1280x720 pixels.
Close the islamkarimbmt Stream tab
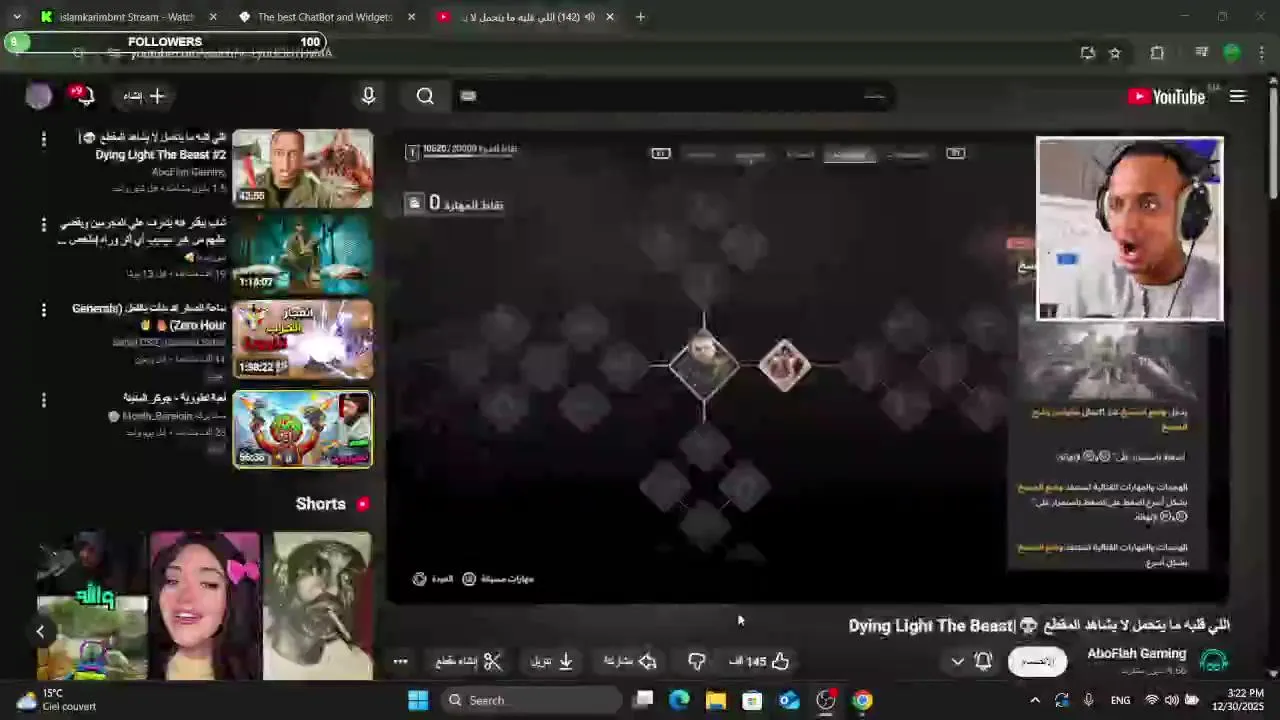coord(213,17)
